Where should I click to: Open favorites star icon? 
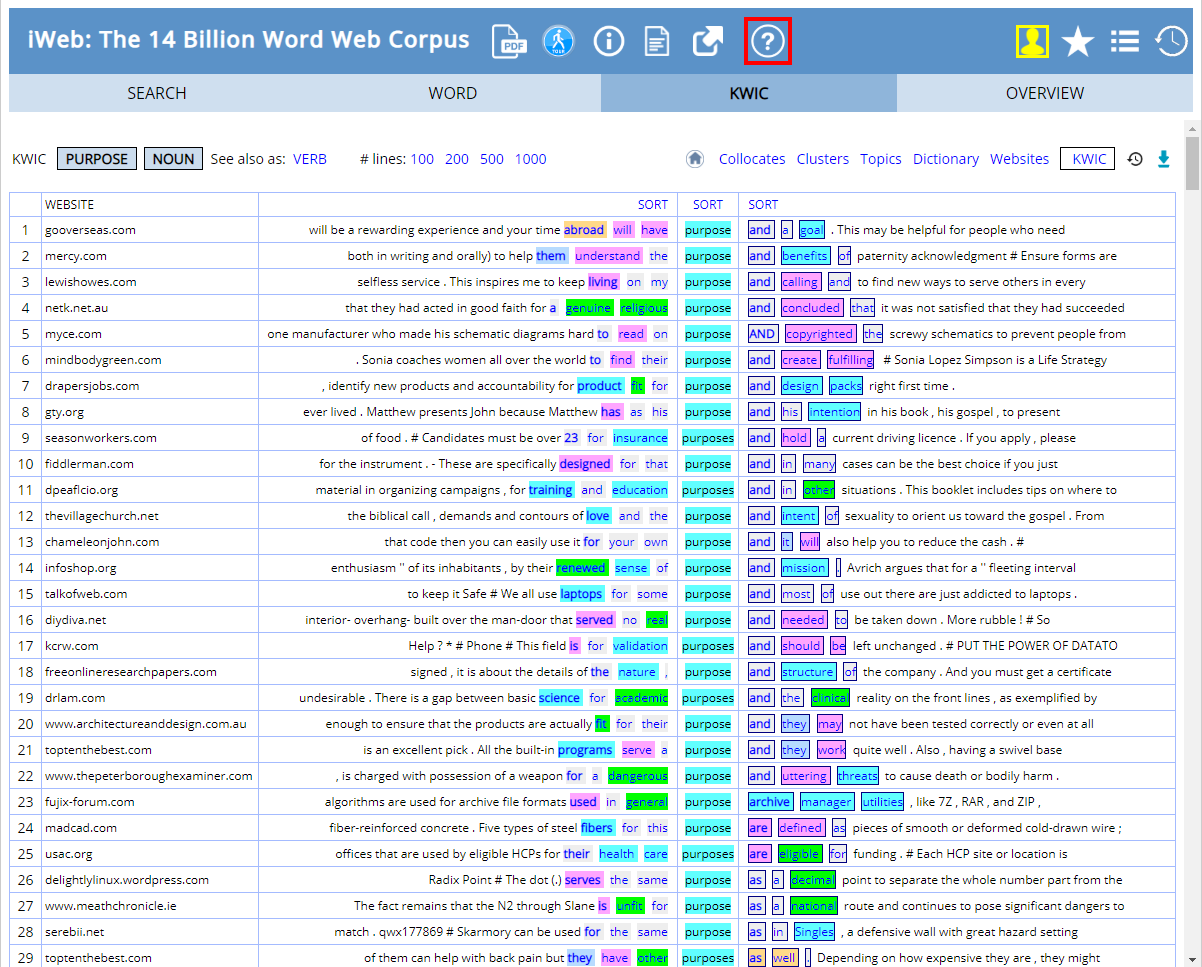click(x=1078, y=41)
